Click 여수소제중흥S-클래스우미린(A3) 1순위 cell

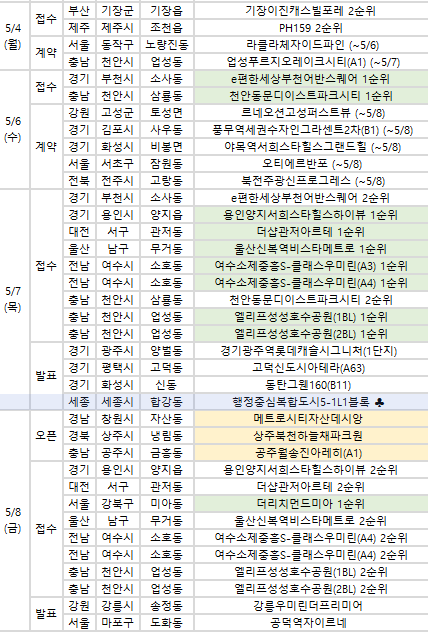tap(311, 266)
